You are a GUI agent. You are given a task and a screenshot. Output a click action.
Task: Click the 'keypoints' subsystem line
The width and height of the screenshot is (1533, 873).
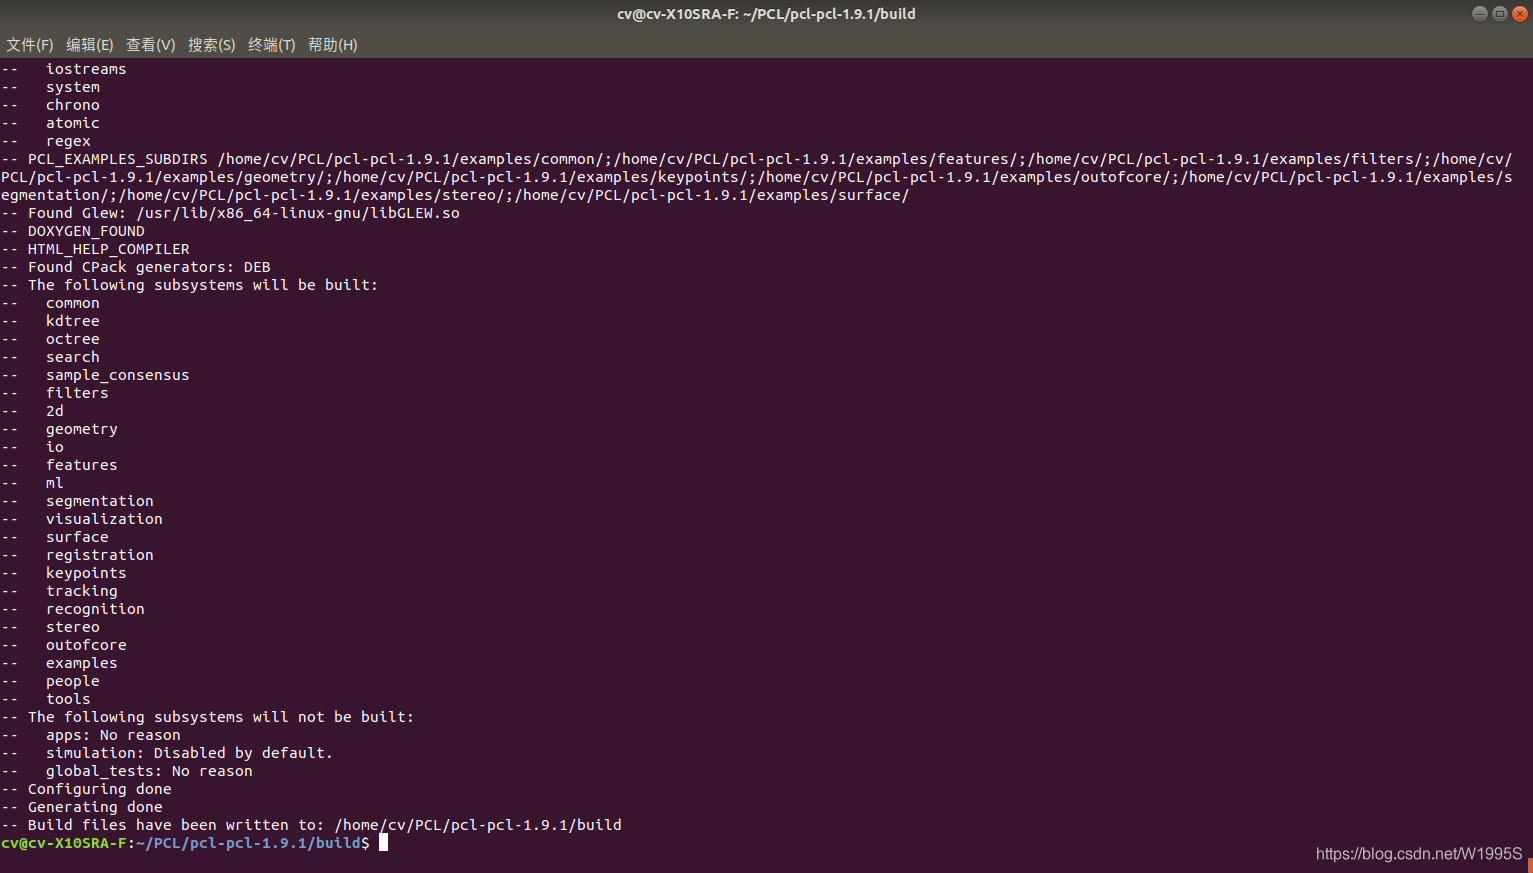pos(64,573)
